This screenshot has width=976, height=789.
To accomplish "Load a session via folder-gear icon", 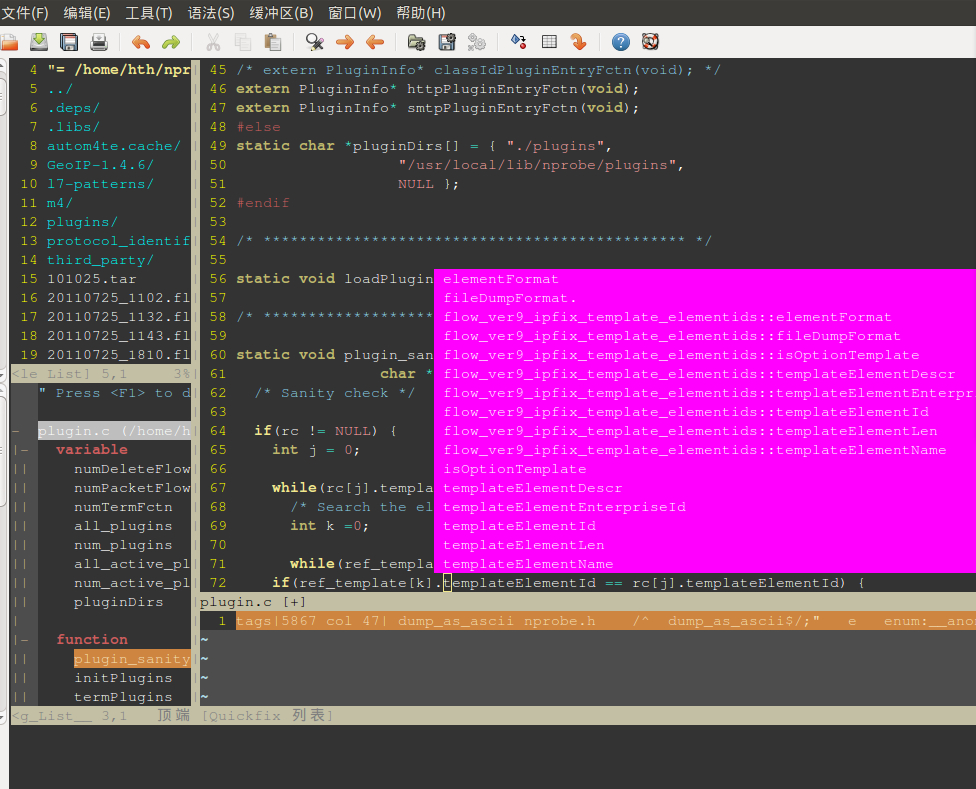I will [x=416, y=42].
